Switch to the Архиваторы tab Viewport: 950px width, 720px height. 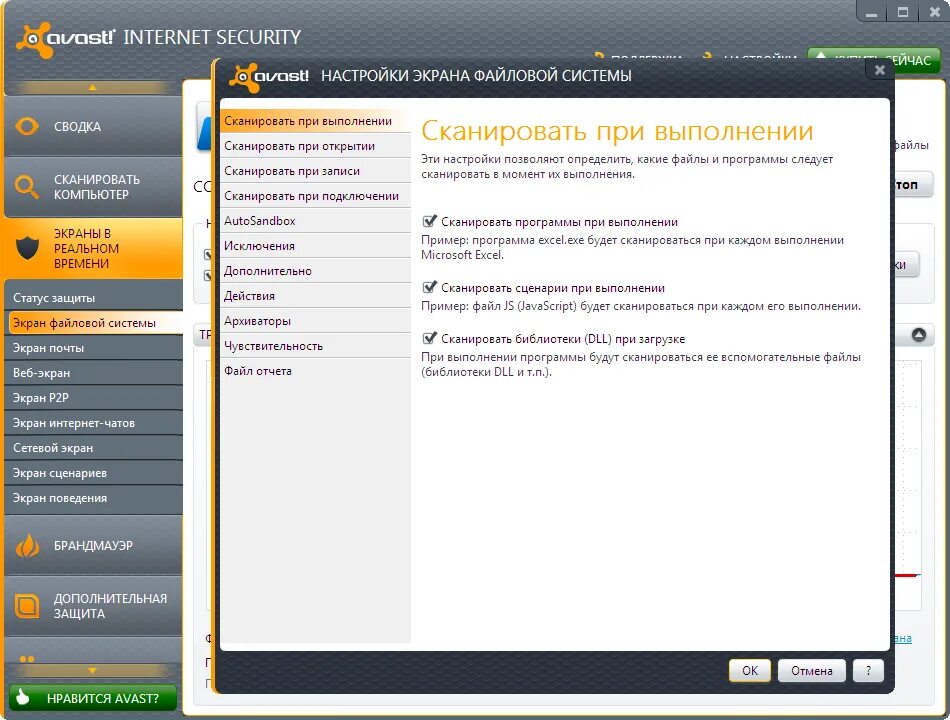pos(315,321)
